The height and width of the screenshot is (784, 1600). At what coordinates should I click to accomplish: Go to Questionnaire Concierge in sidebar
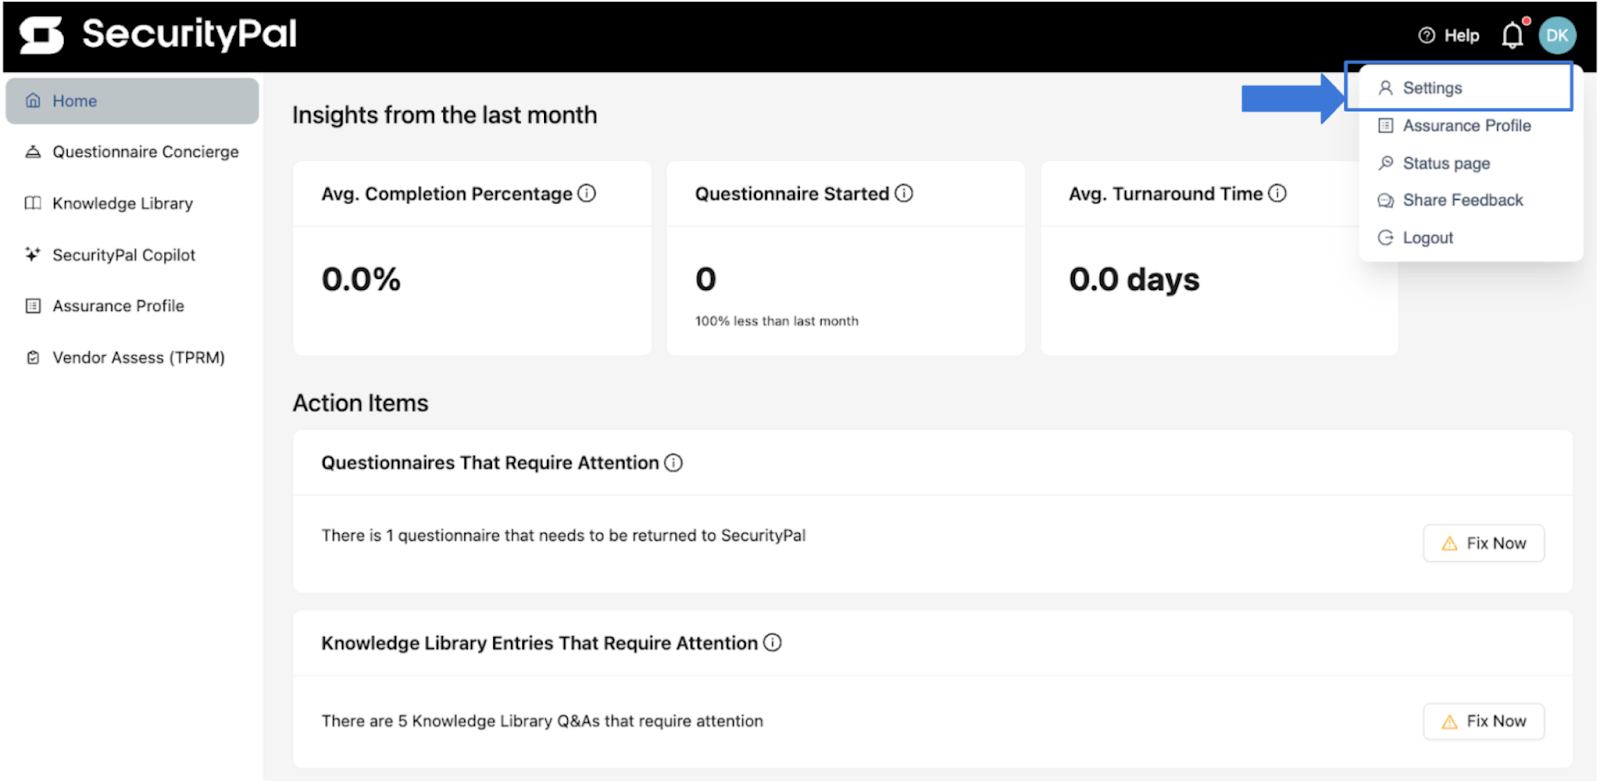(x=132, y=152)
